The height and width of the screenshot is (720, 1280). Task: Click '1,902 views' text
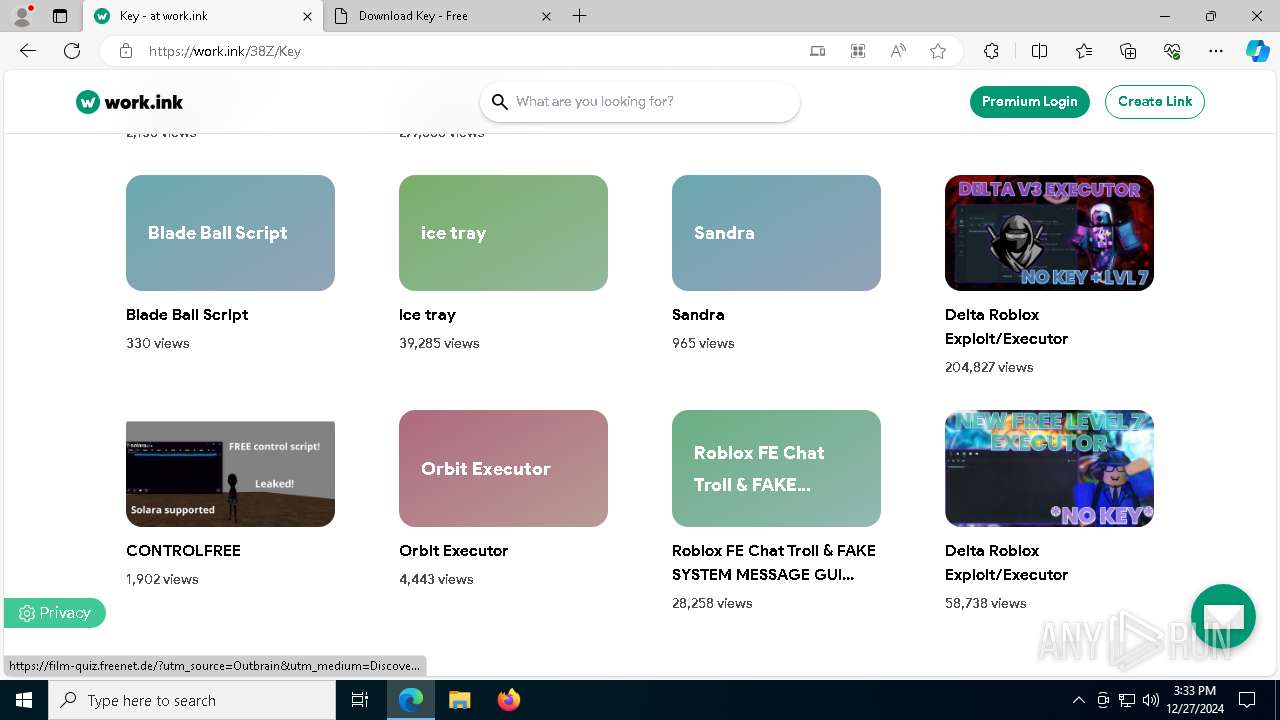tap(162, 579)
